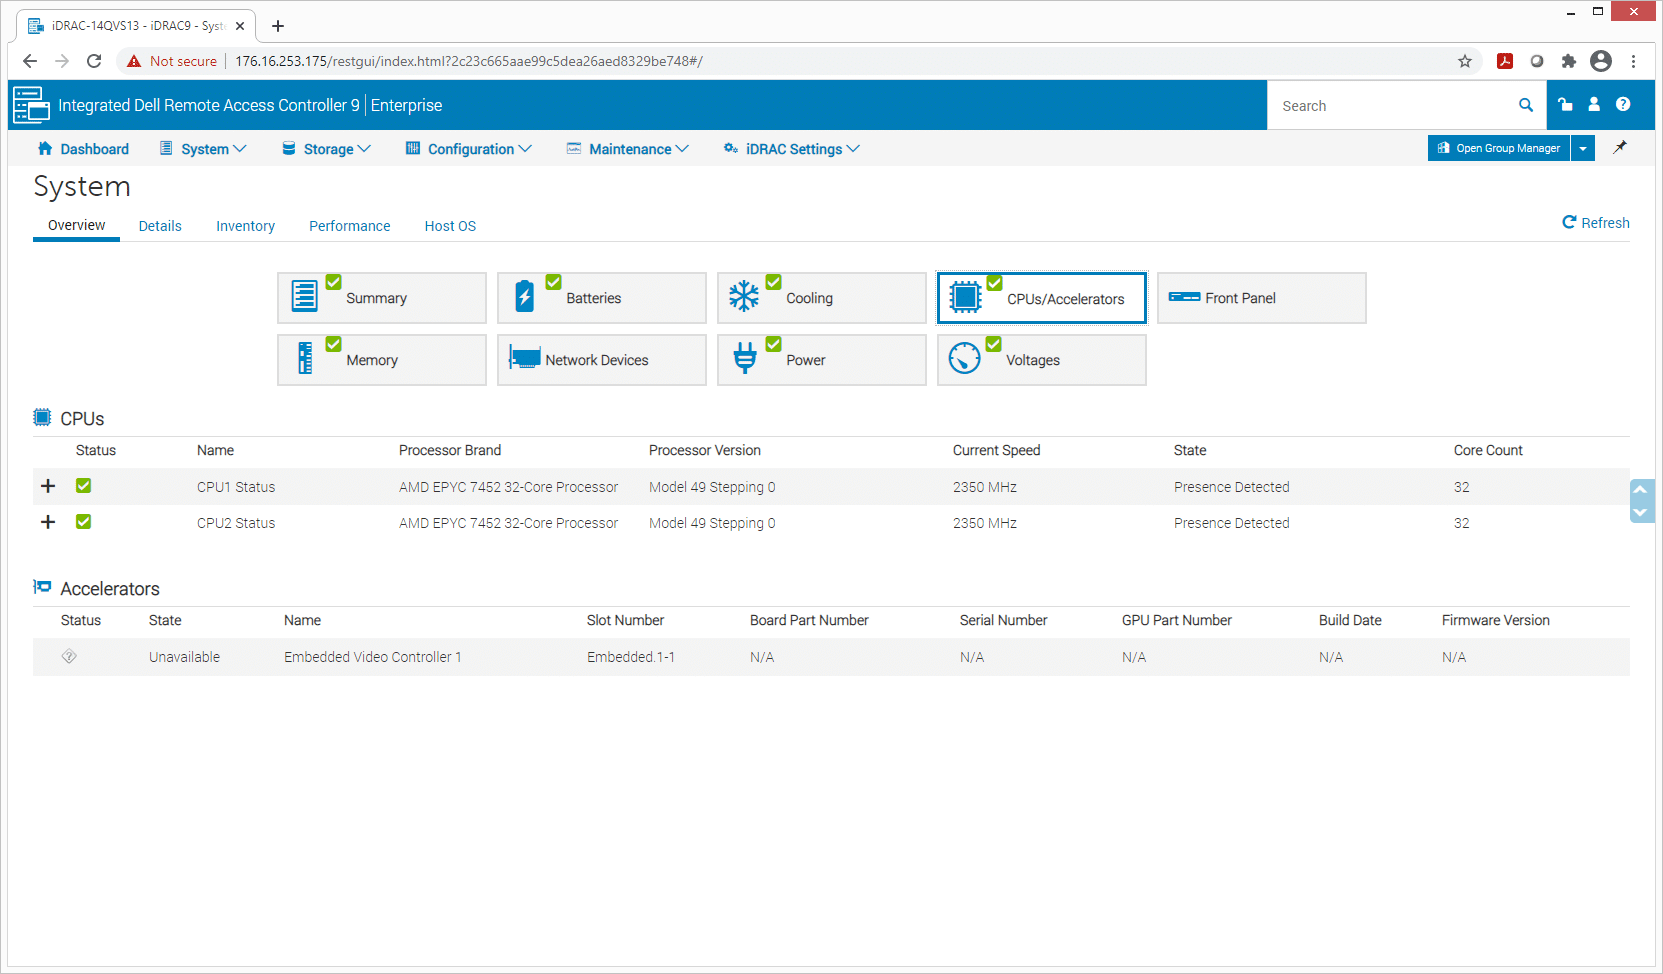The height and width of the screenshot is (974, 1663).
Task: Click CPU1 Status green checkbox
Action: click(84, 486)
